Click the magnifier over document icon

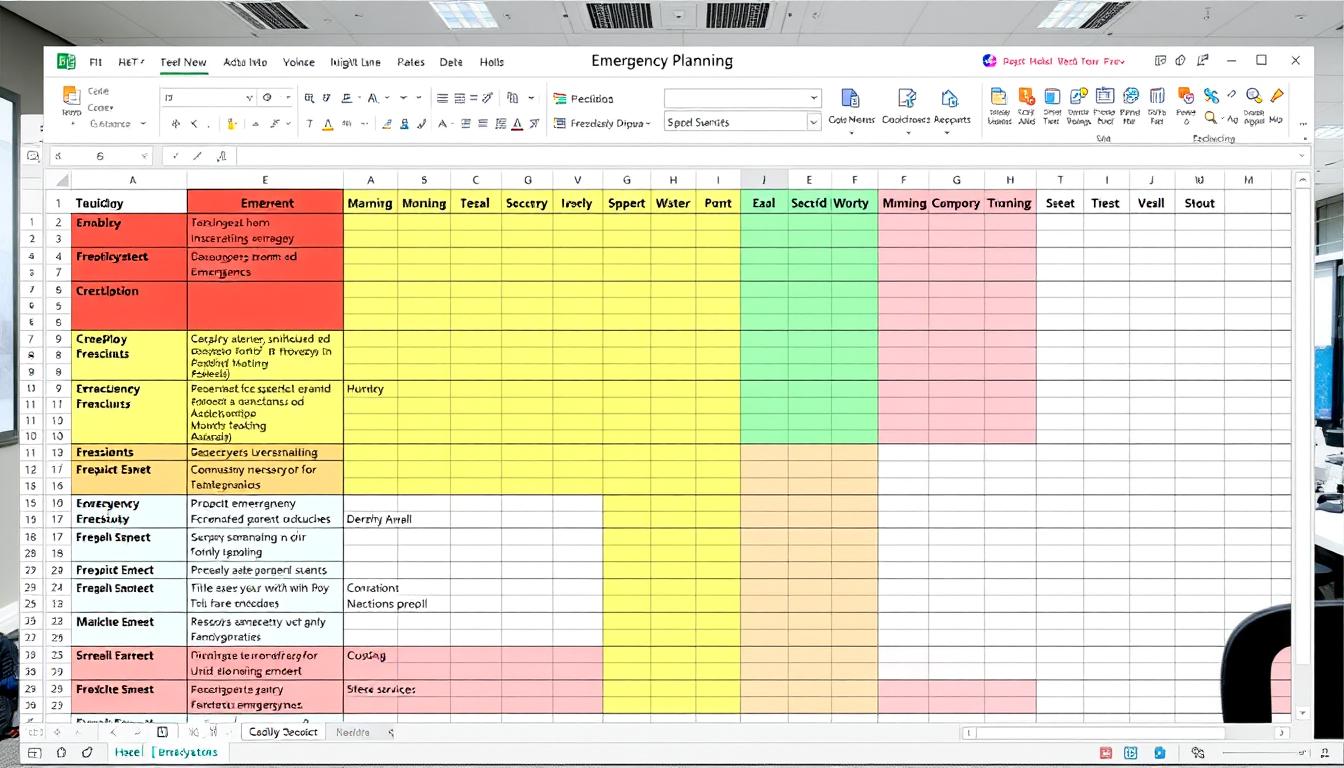tap(1253, 96)
